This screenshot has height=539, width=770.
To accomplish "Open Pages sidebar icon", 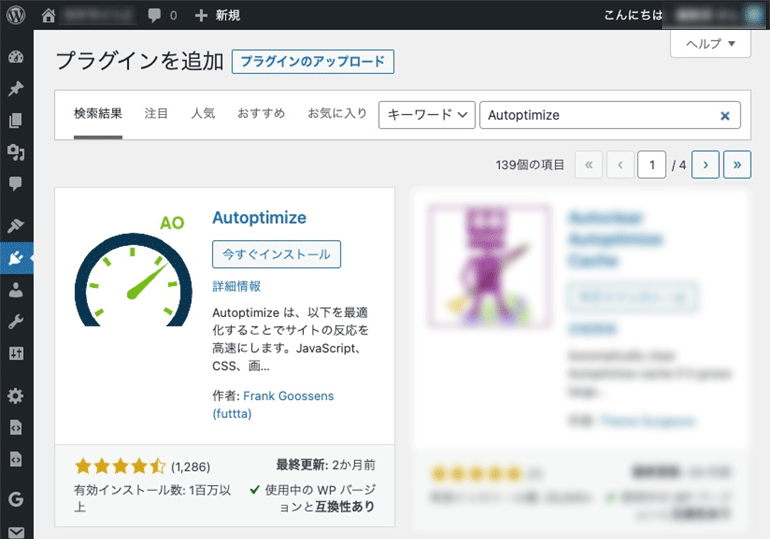I will point(16,120).
